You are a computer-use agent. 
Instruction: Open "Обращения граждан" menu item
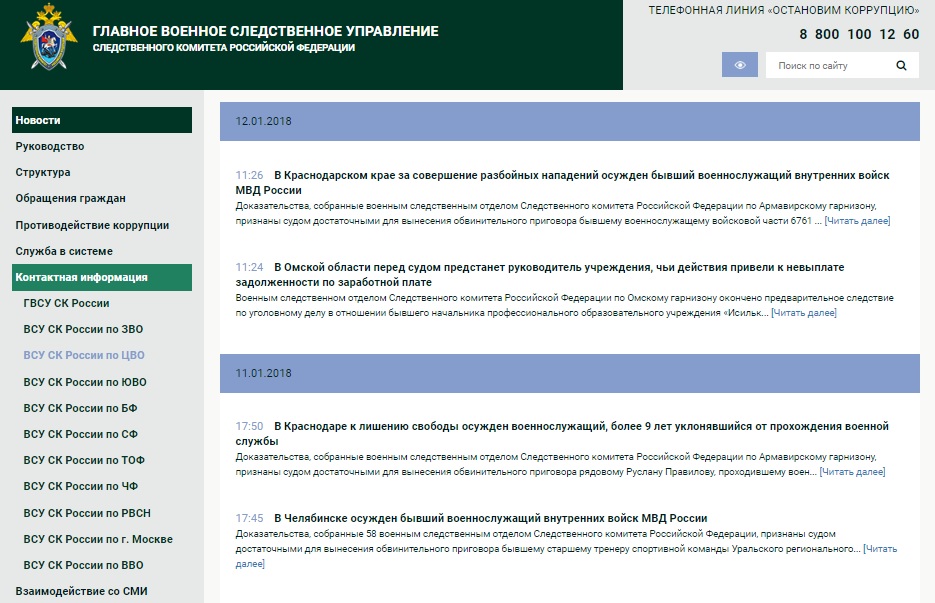point(70,198)
